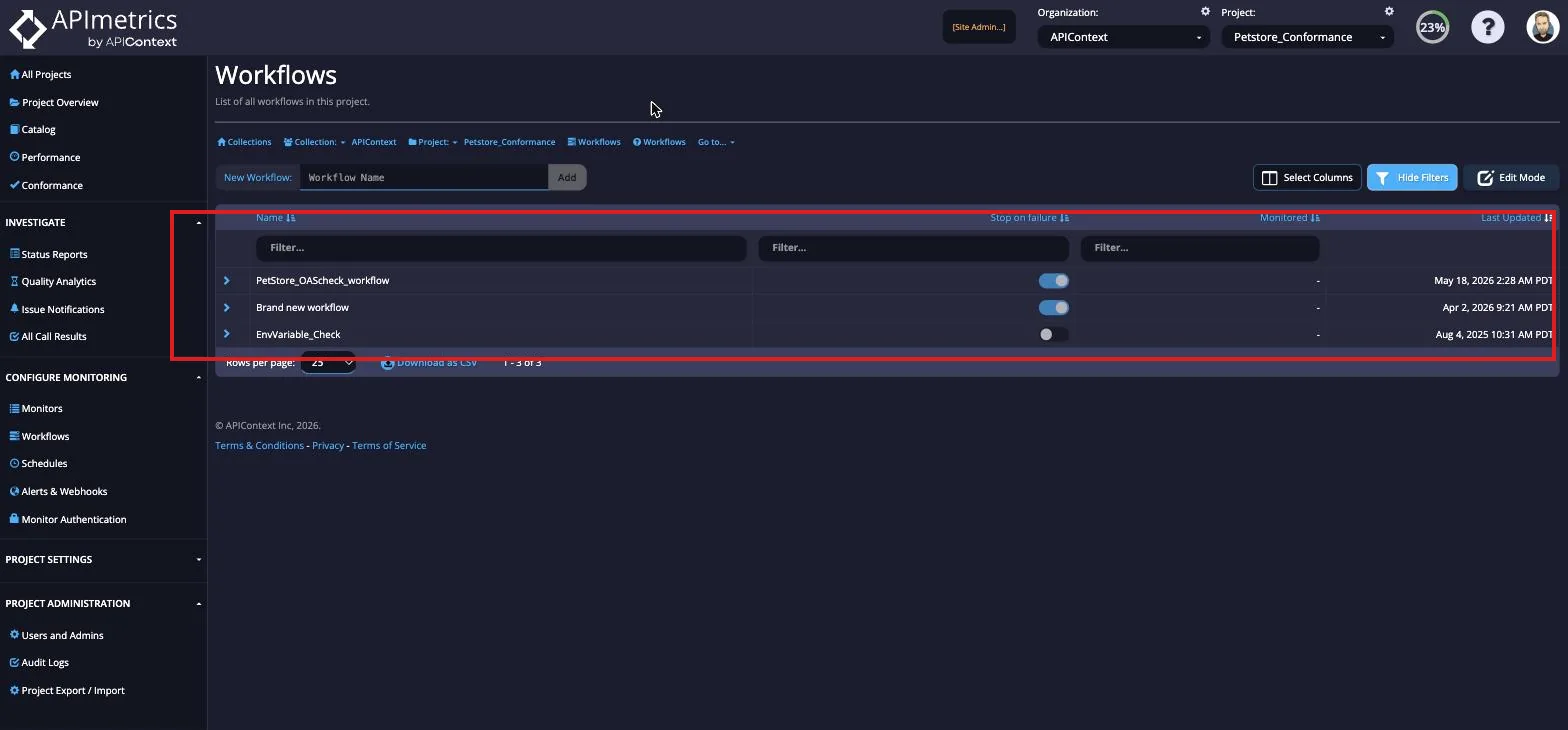The width and height of the screenshot is (1568, 730).
Task: Open the Petstore_Conformance project dropdown
Action: point(1307,37)
